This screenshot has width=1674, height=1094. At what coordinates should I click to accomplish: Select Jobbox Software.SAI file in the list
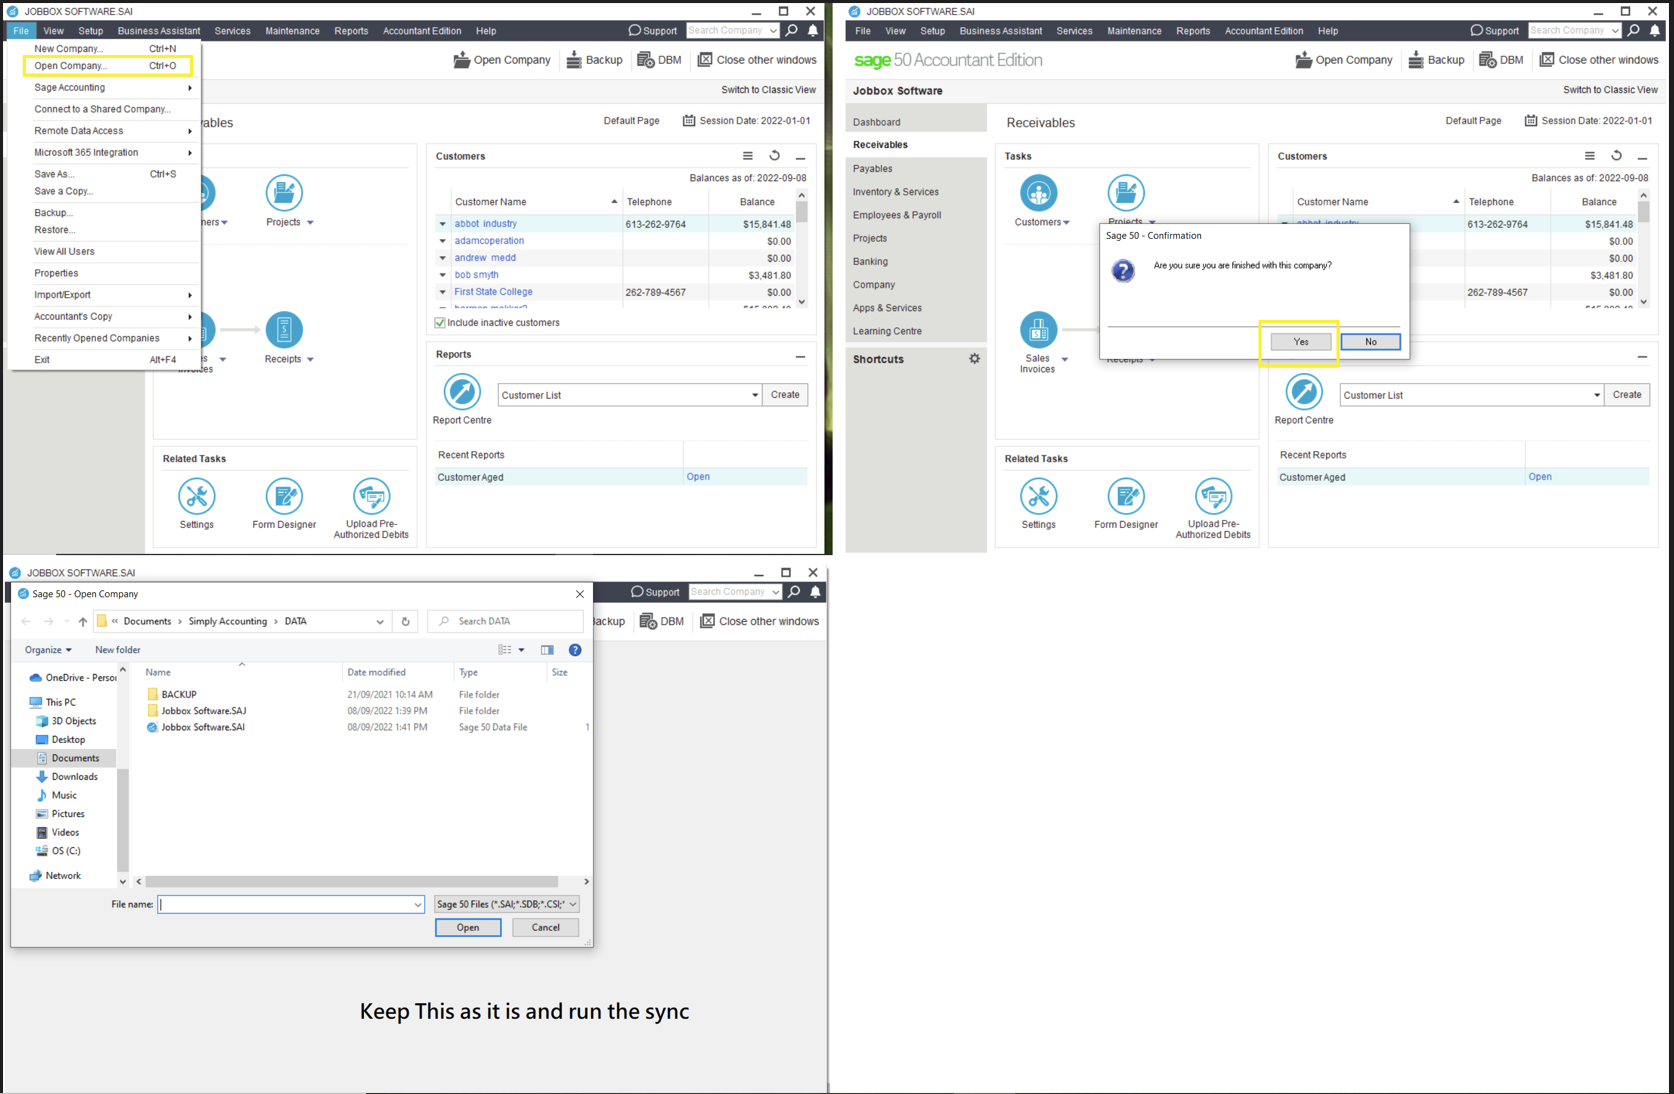[x=203, y=727]
